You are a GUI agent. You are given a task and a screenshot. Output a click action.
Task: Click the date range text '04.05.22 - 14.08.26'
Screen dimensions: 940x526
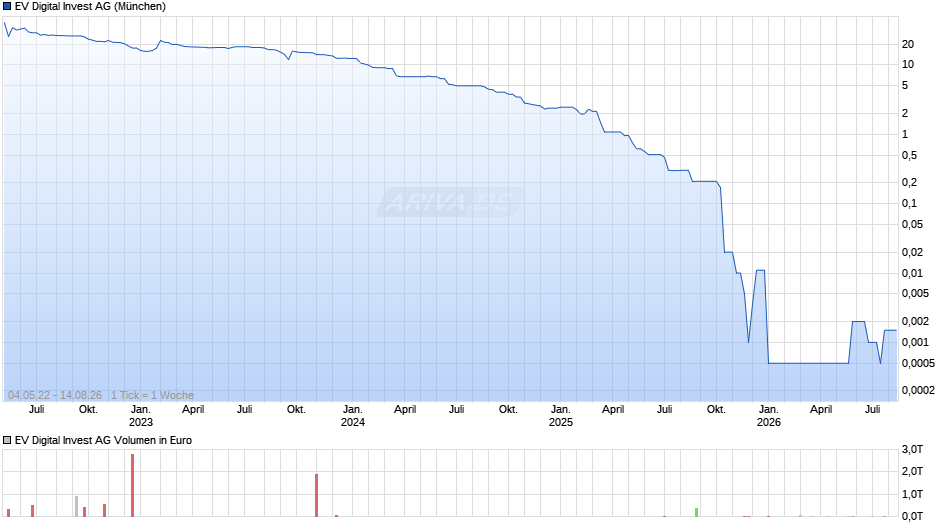click(x=55, y=395)
